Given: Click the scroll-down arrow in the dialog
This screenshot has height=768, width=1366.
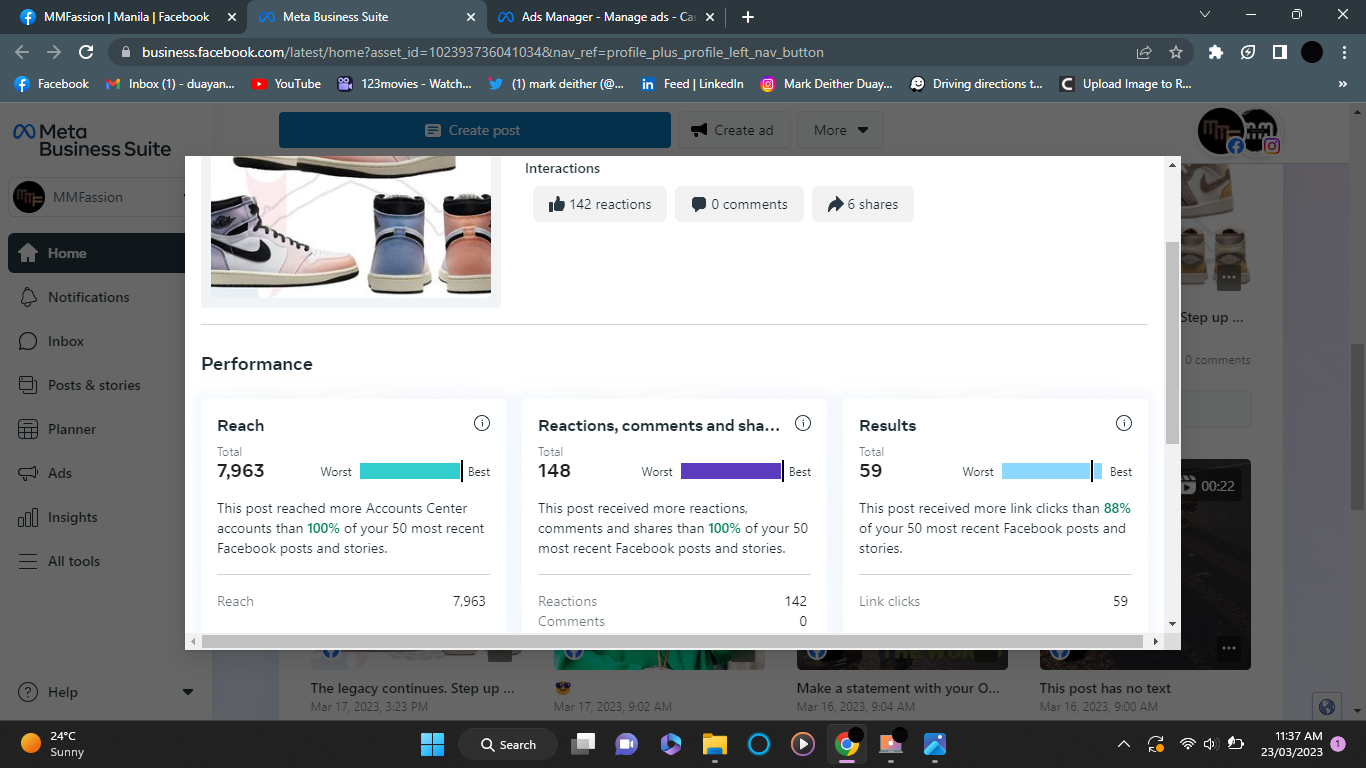Looking at the screenshot, I should click(1172, 622).
